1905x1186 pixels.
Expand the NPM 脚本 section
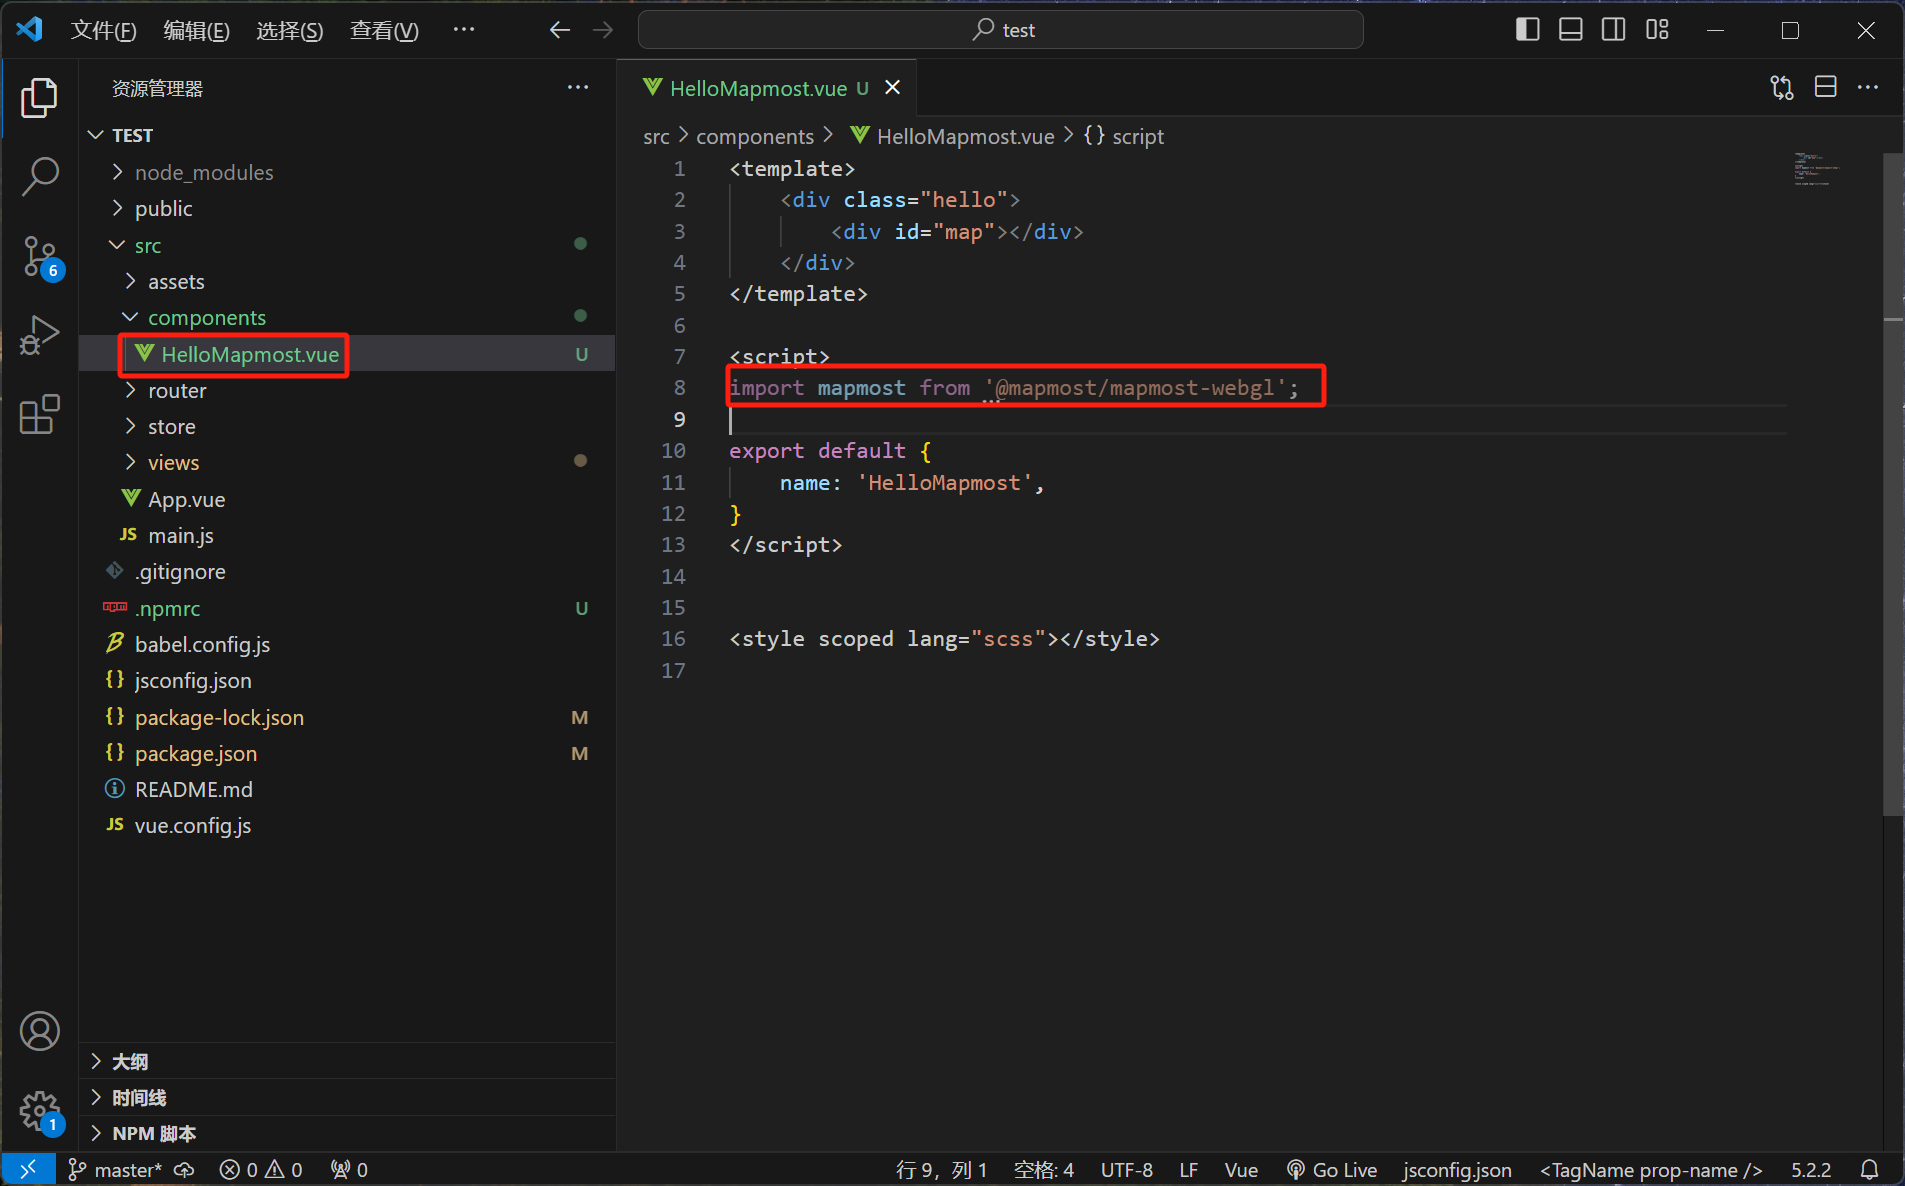pos(347,1133)
